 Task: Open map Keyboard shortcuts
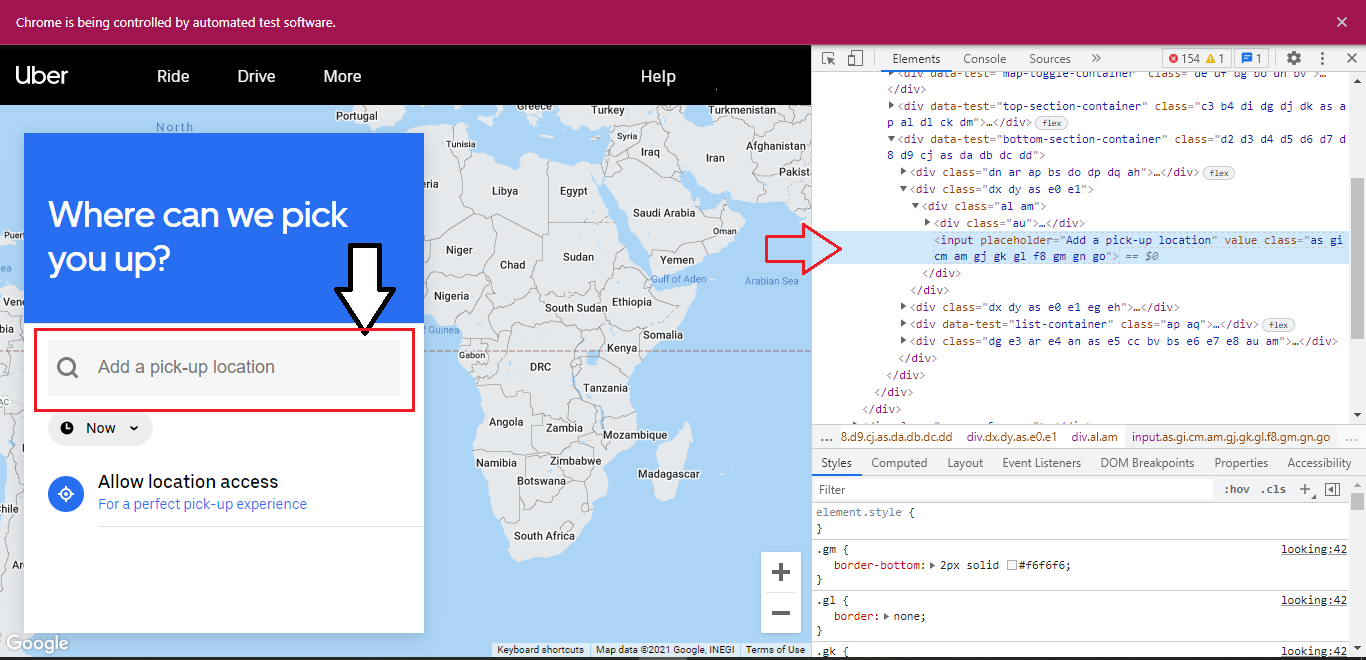point(541,650)
